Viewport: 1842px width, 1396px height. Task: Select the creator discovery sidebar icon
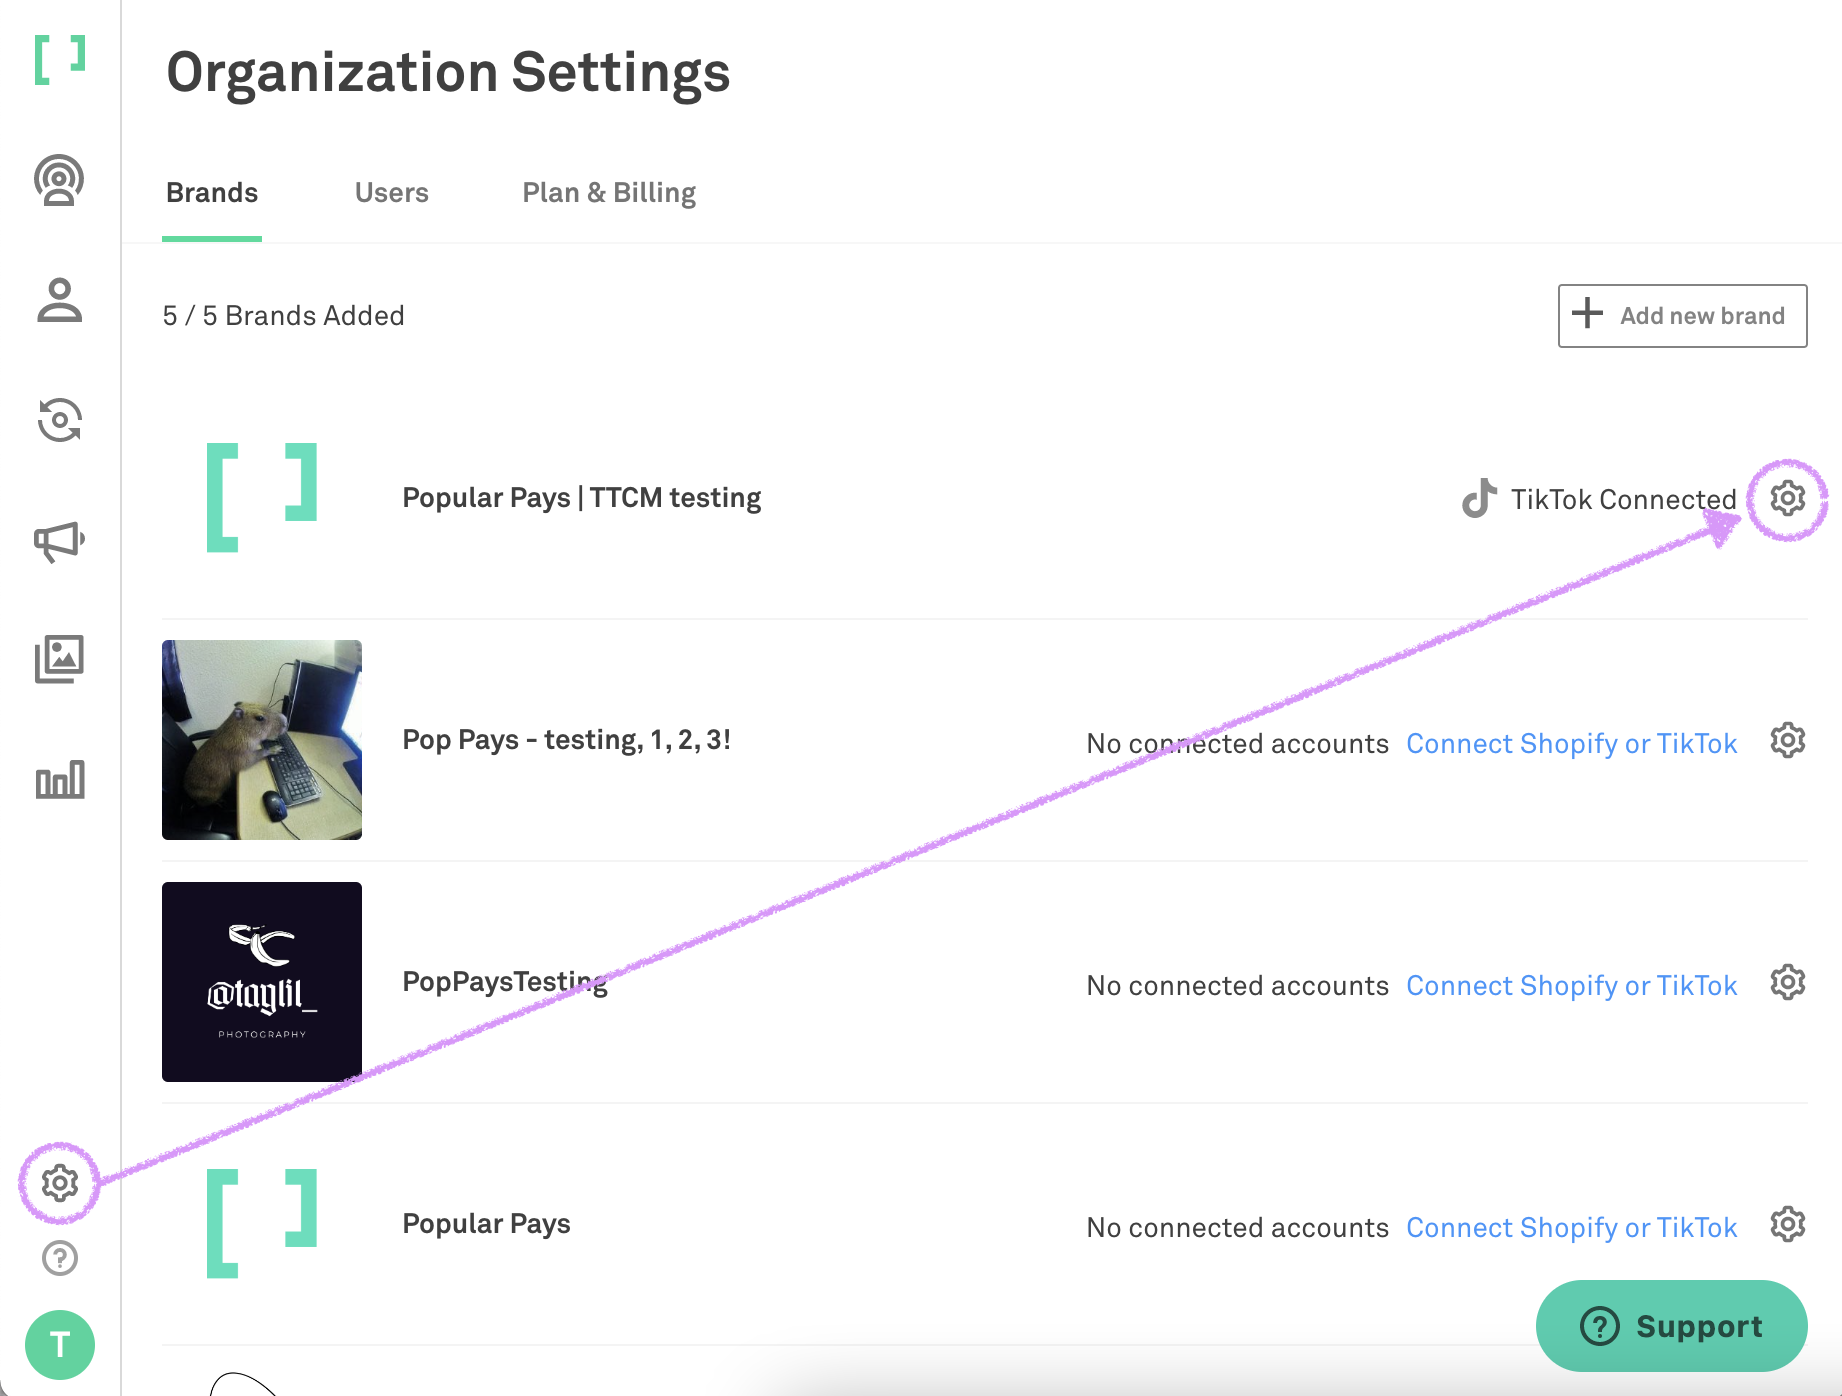[x=60, y=182]
